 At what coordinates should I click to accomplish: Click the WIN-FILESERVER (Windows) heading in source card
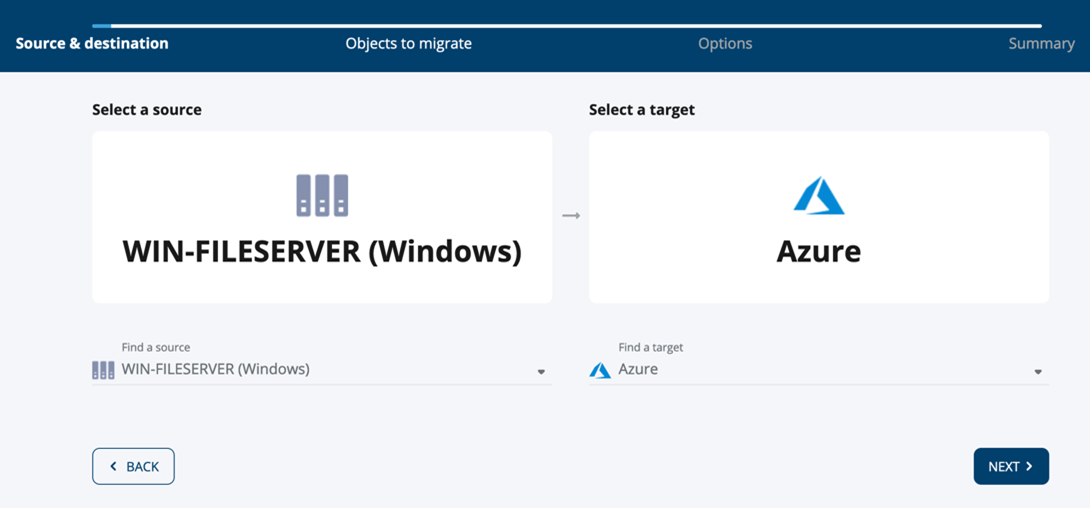pyautogui.click(x=322, y=252)
